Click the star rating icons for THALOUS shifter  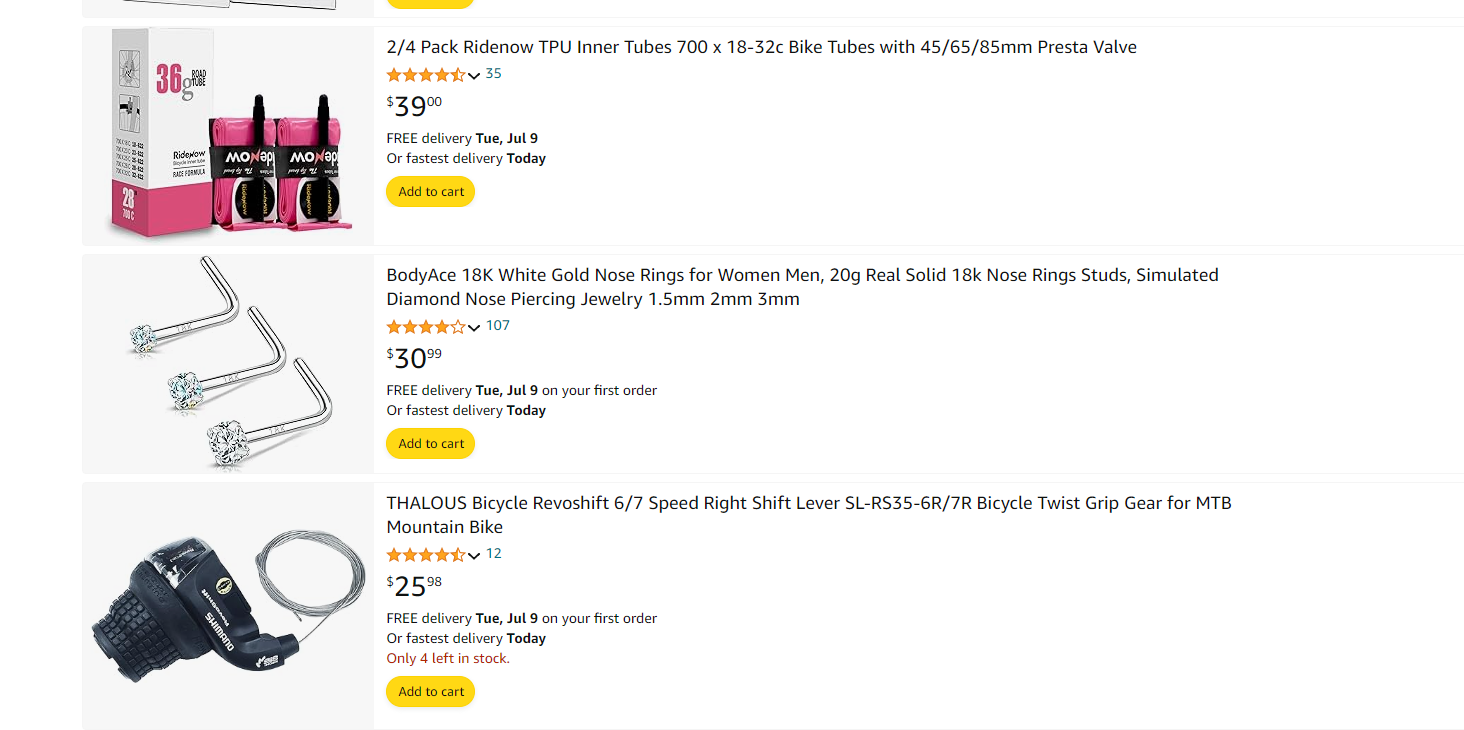pyautogui.click(x=425, y=555)
